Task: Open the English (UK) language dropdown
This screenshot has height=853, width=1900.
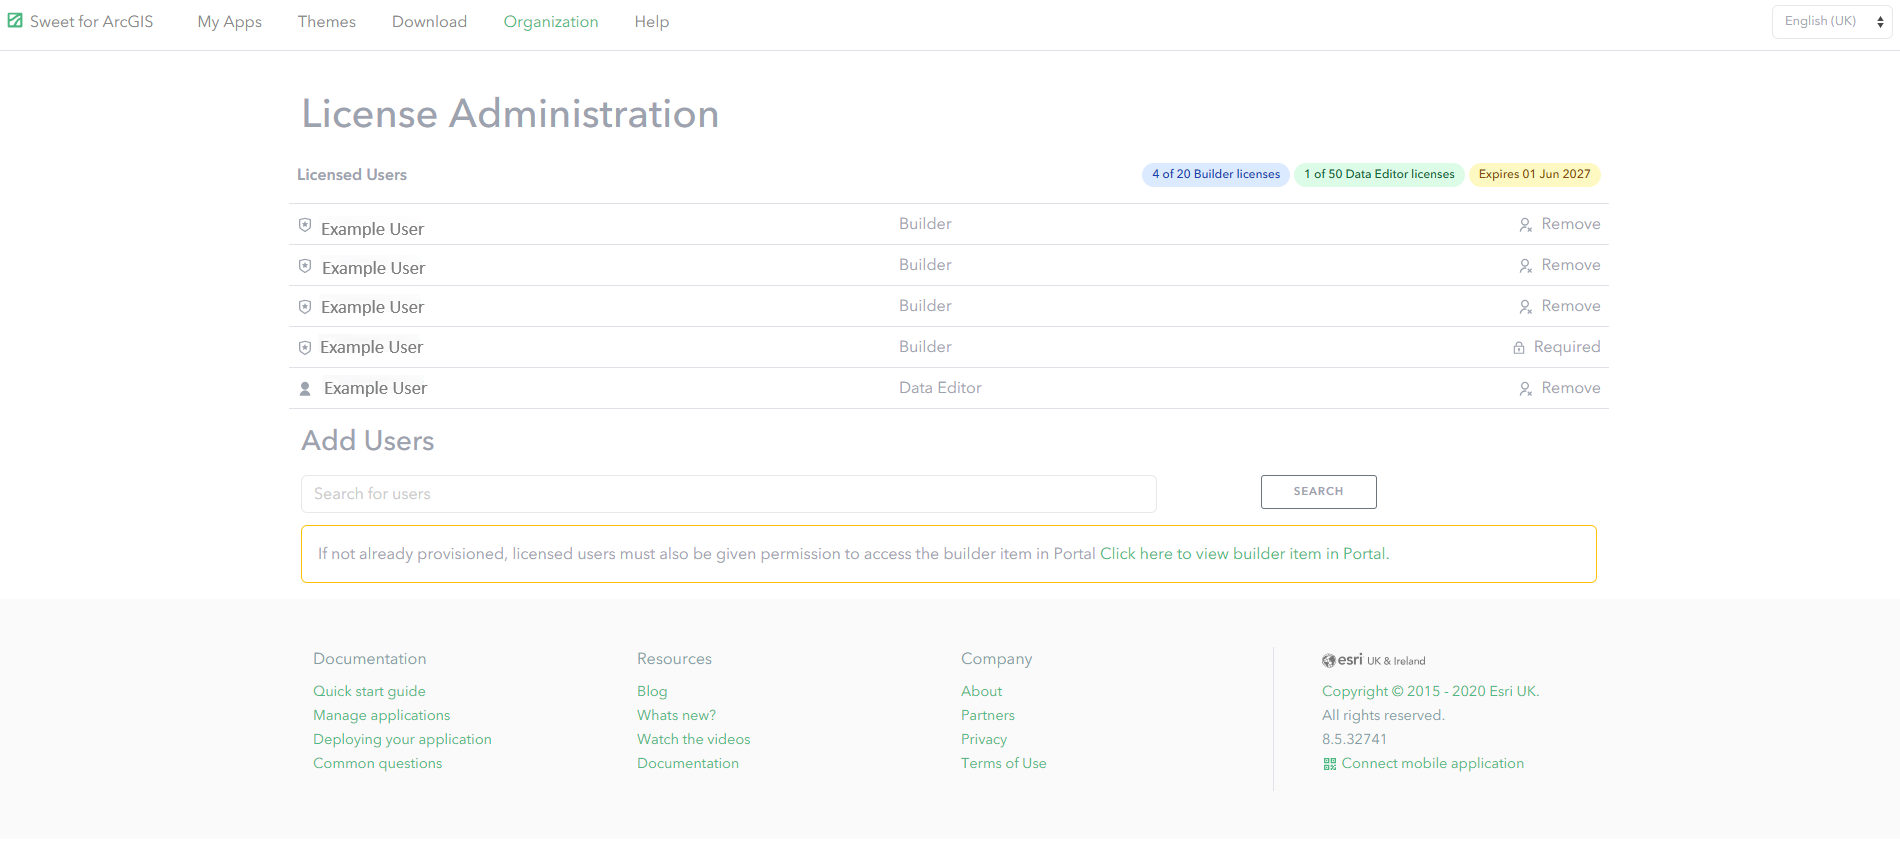Action: pyautogui.click(x=1831, y=21)
